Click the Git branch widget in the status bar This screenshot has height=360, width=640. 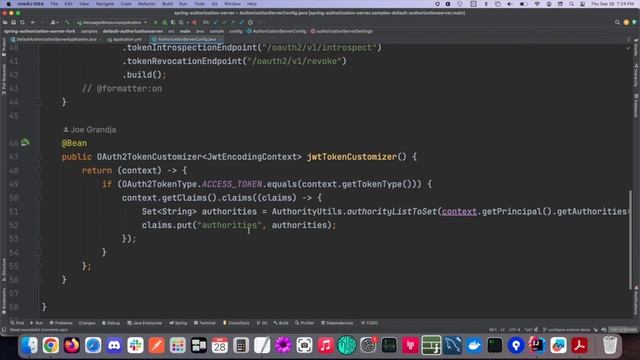click(x=568, y=330)
